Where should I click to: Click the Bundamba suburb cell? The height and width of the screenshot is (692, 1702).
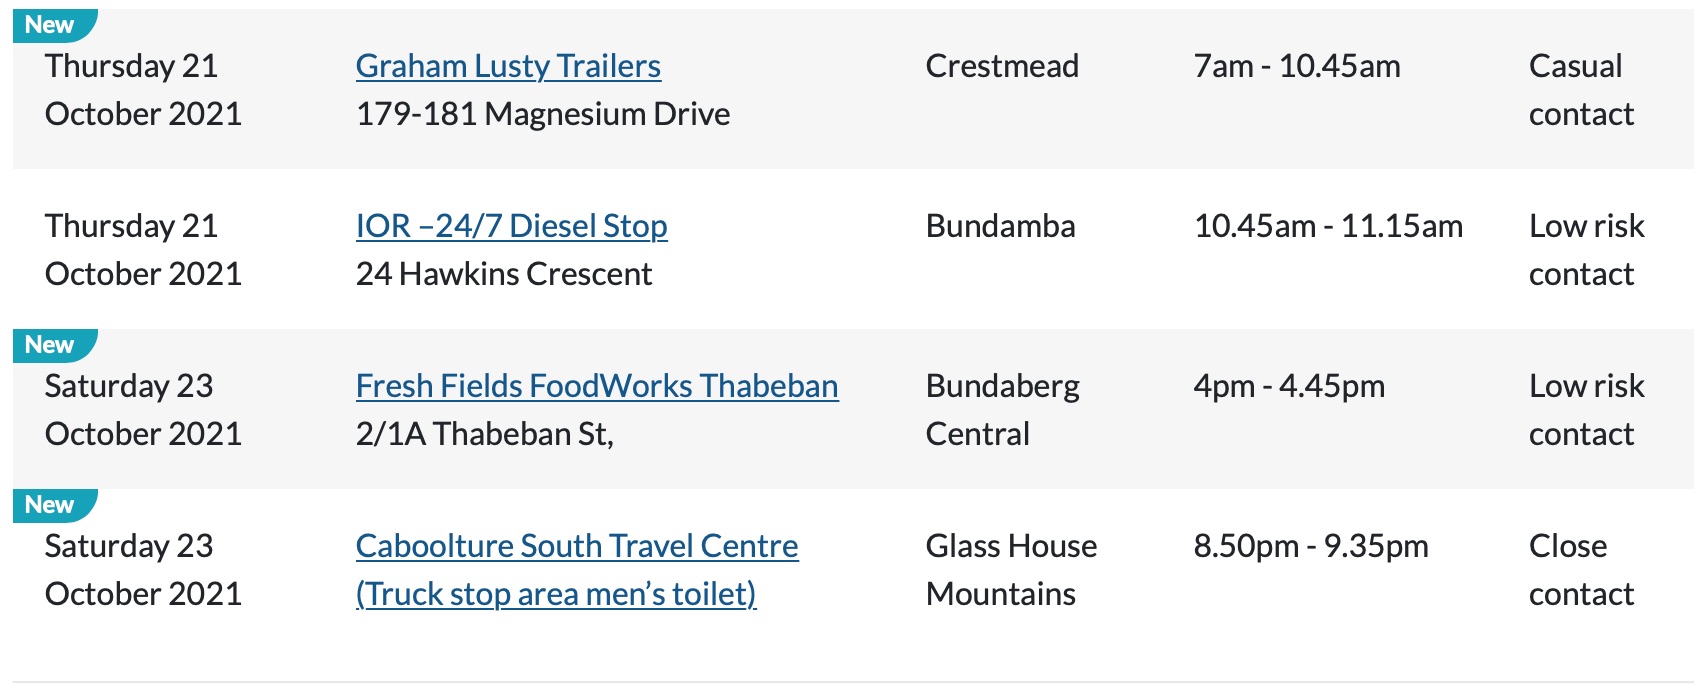1000,226
